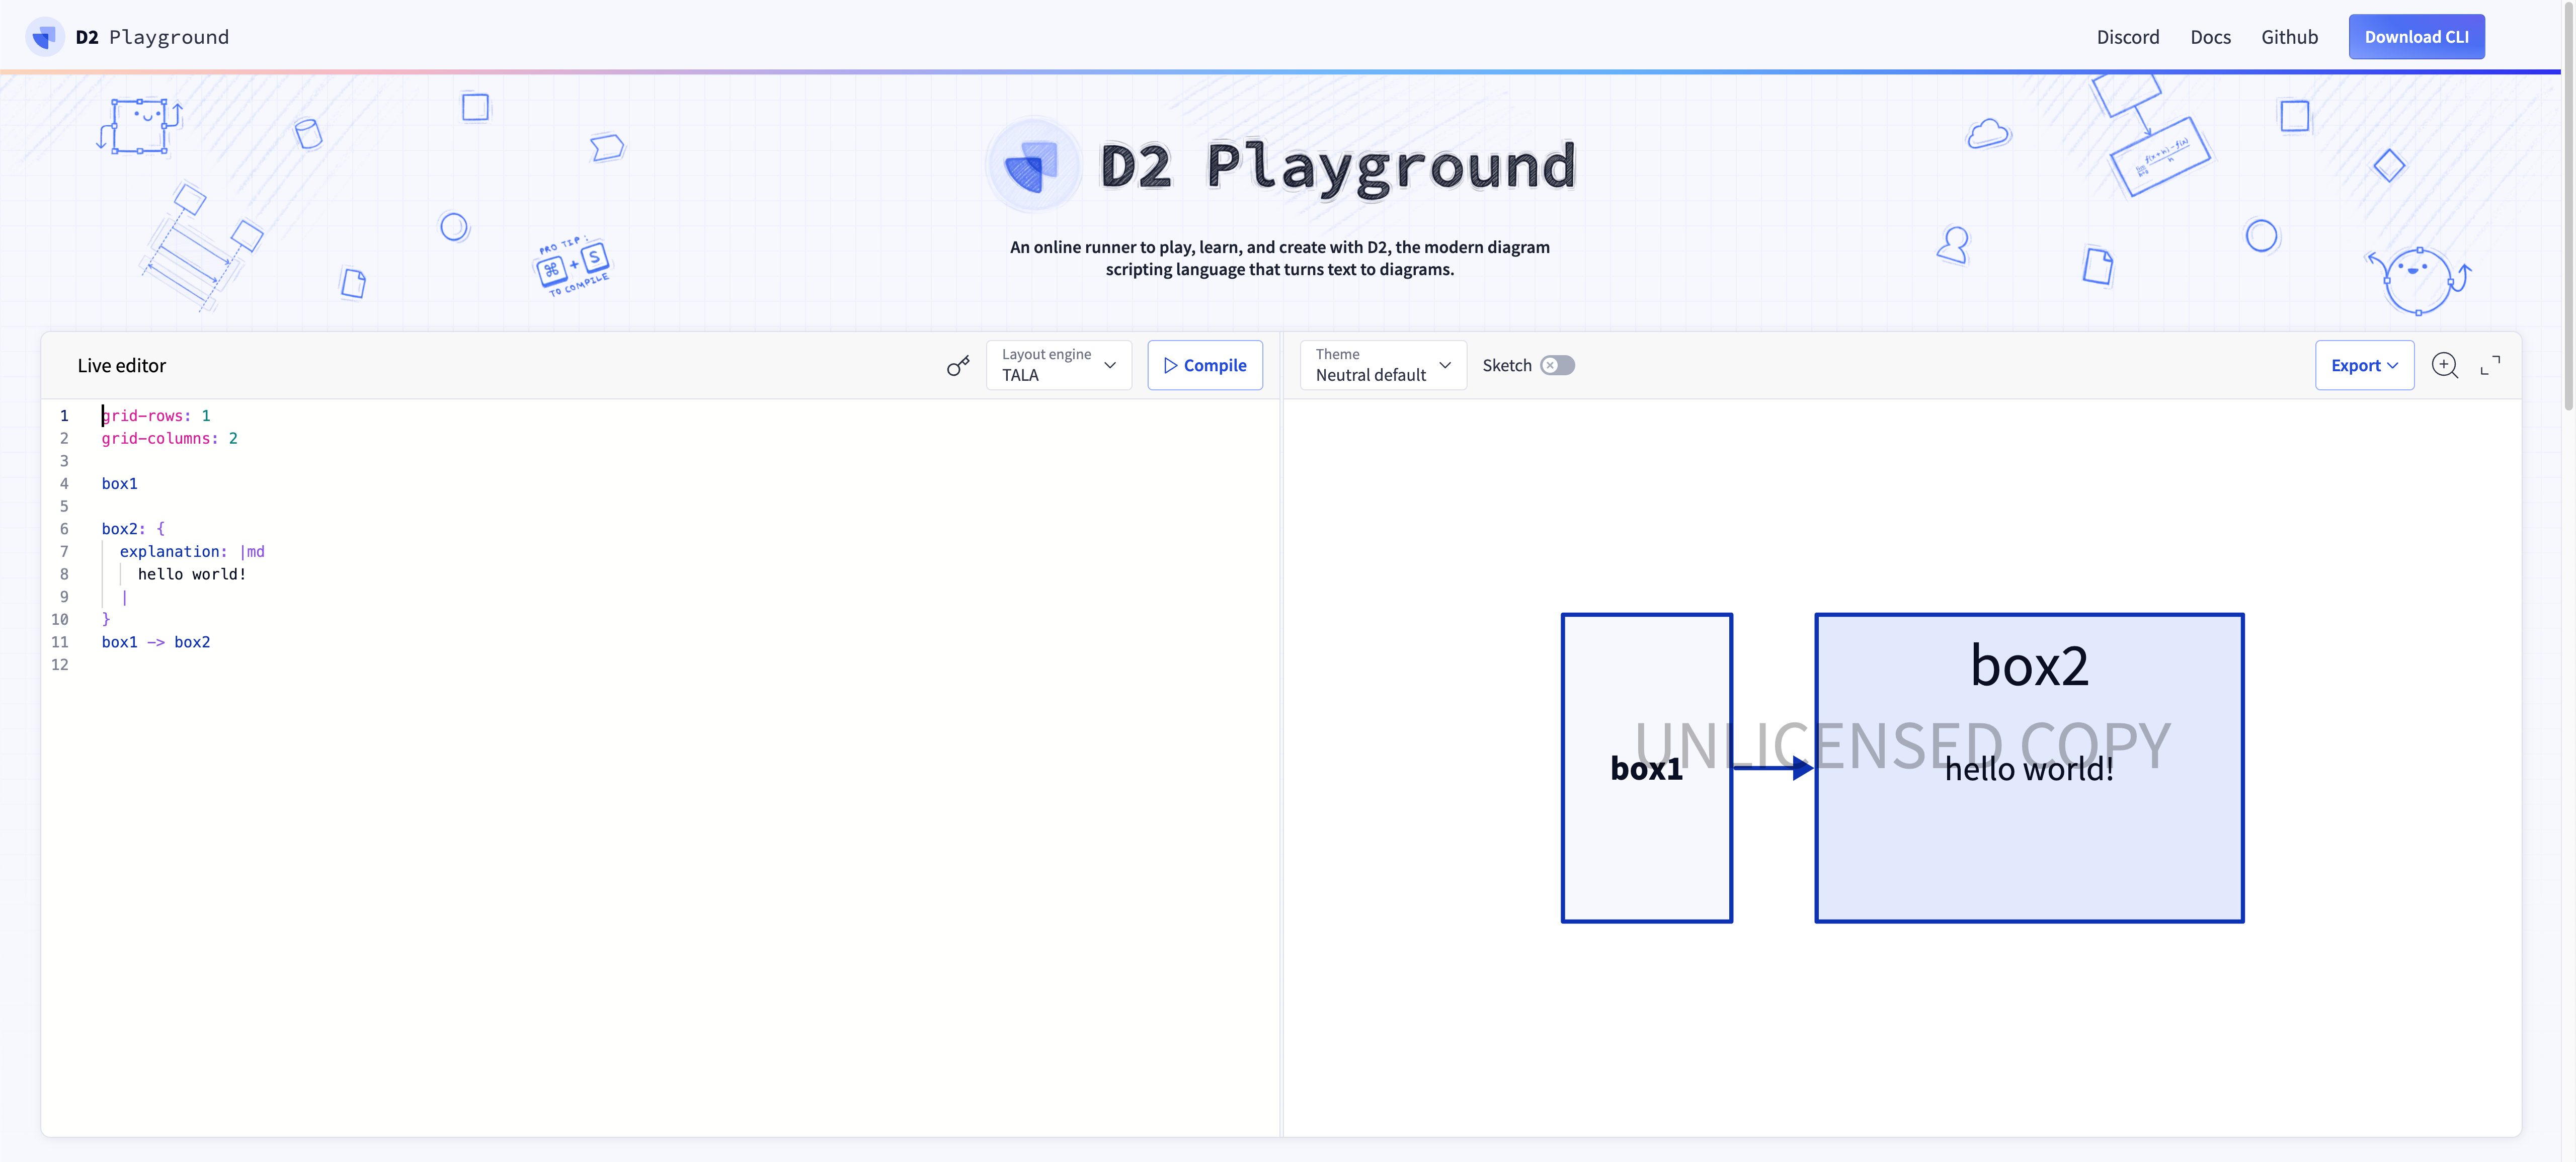Toggle the Sketch switch
Image resolution: width=2576 pixels, height=1162 pixels.
[1557, 366]
